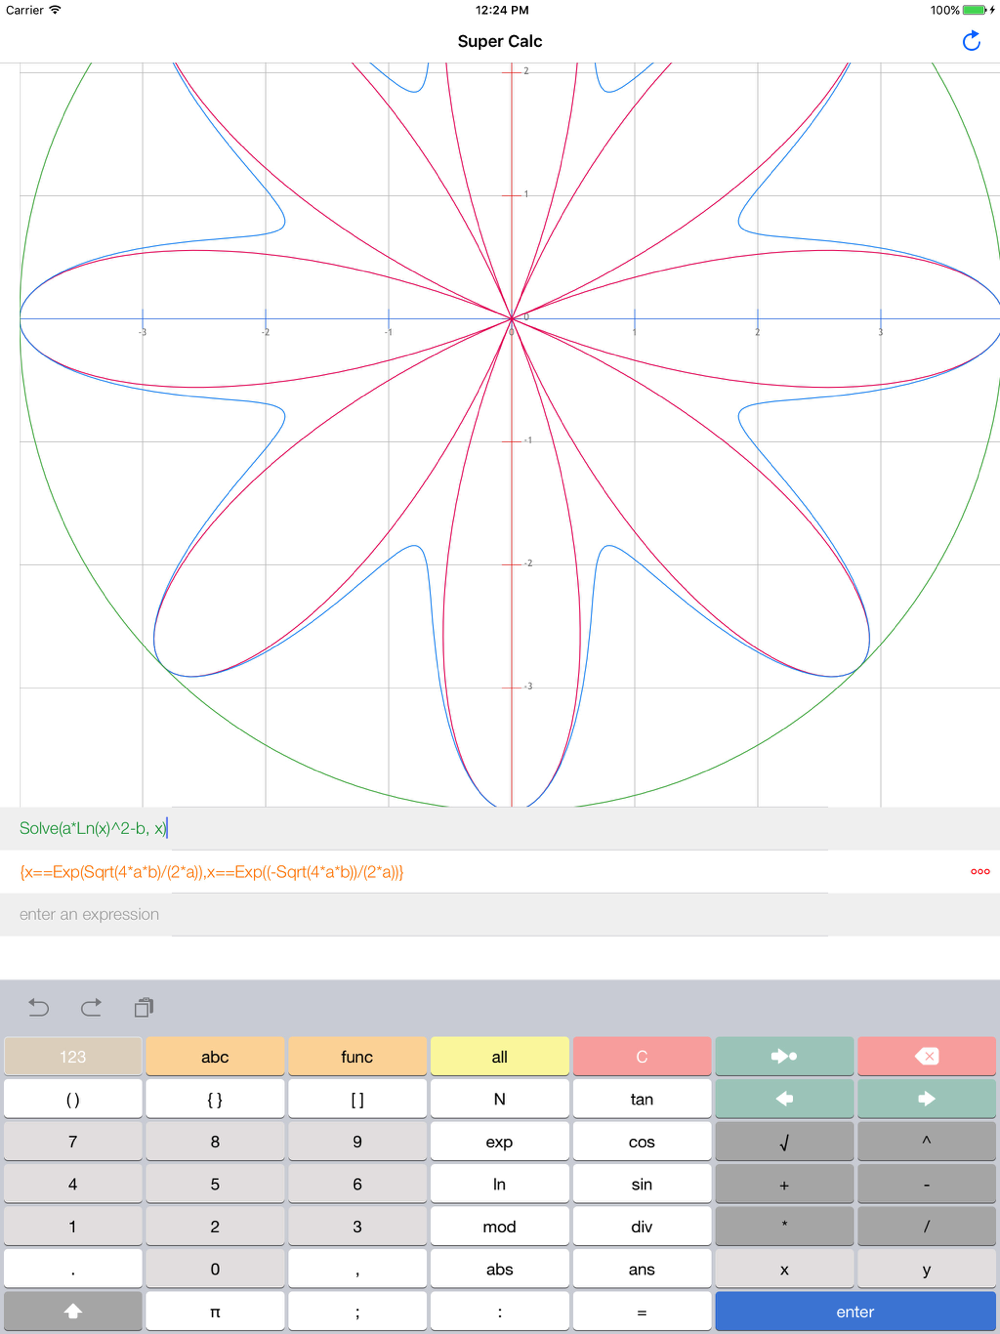Tap the caret power key
1000x1334 pixels.
coord(926,1141)
